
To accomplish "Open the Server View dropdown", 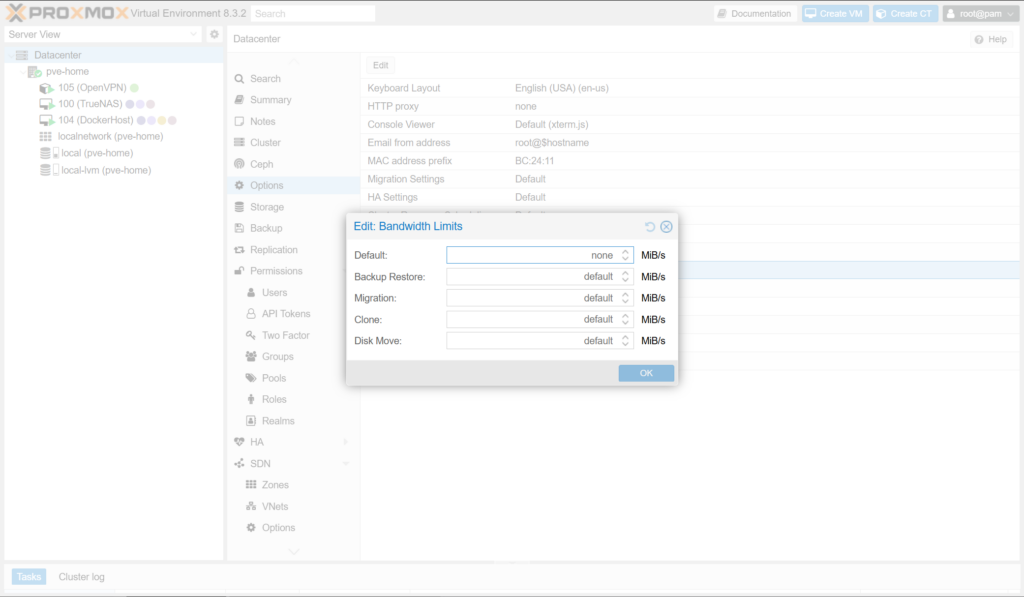I will click(103, 35).
